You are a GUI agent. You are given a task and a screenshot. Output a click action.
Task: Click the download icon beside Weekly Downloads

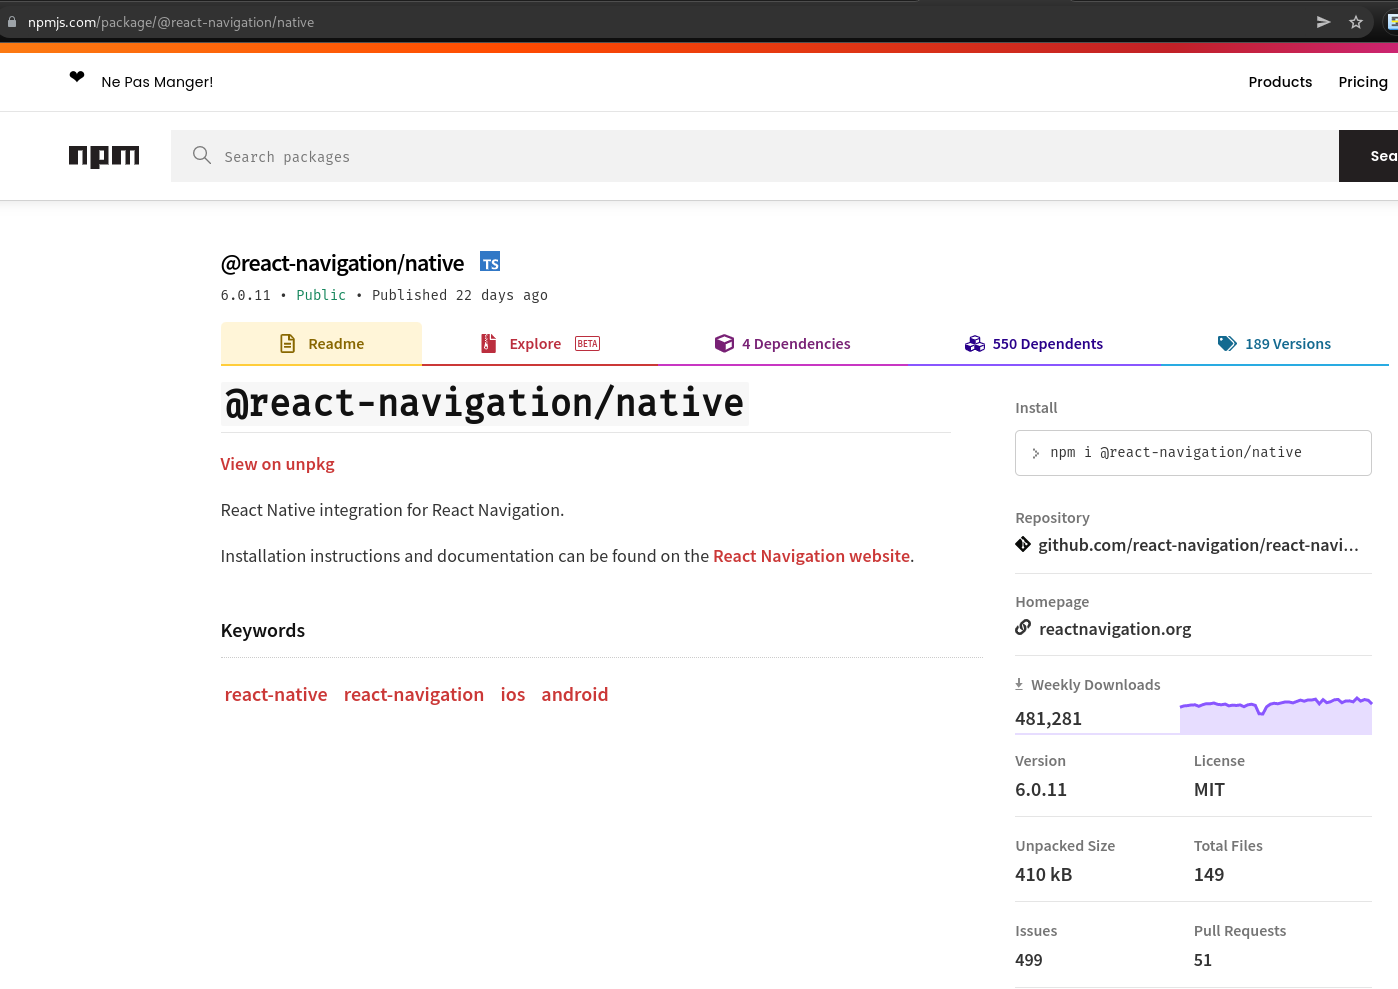[1019, 684]
